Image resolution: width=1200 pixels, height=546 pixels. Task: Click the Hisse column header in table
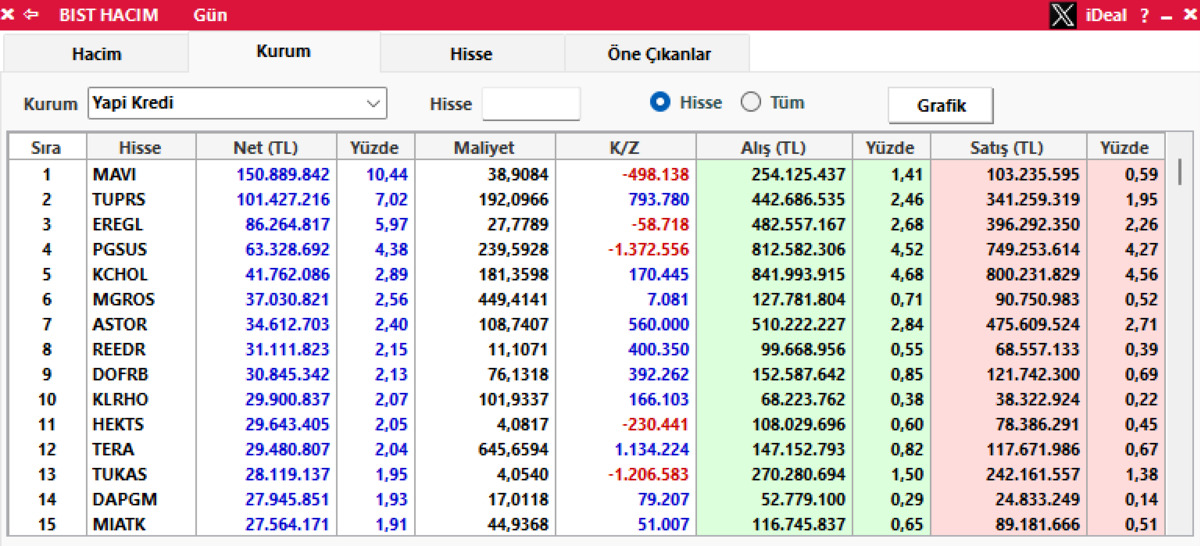click(x=139, y=148)
